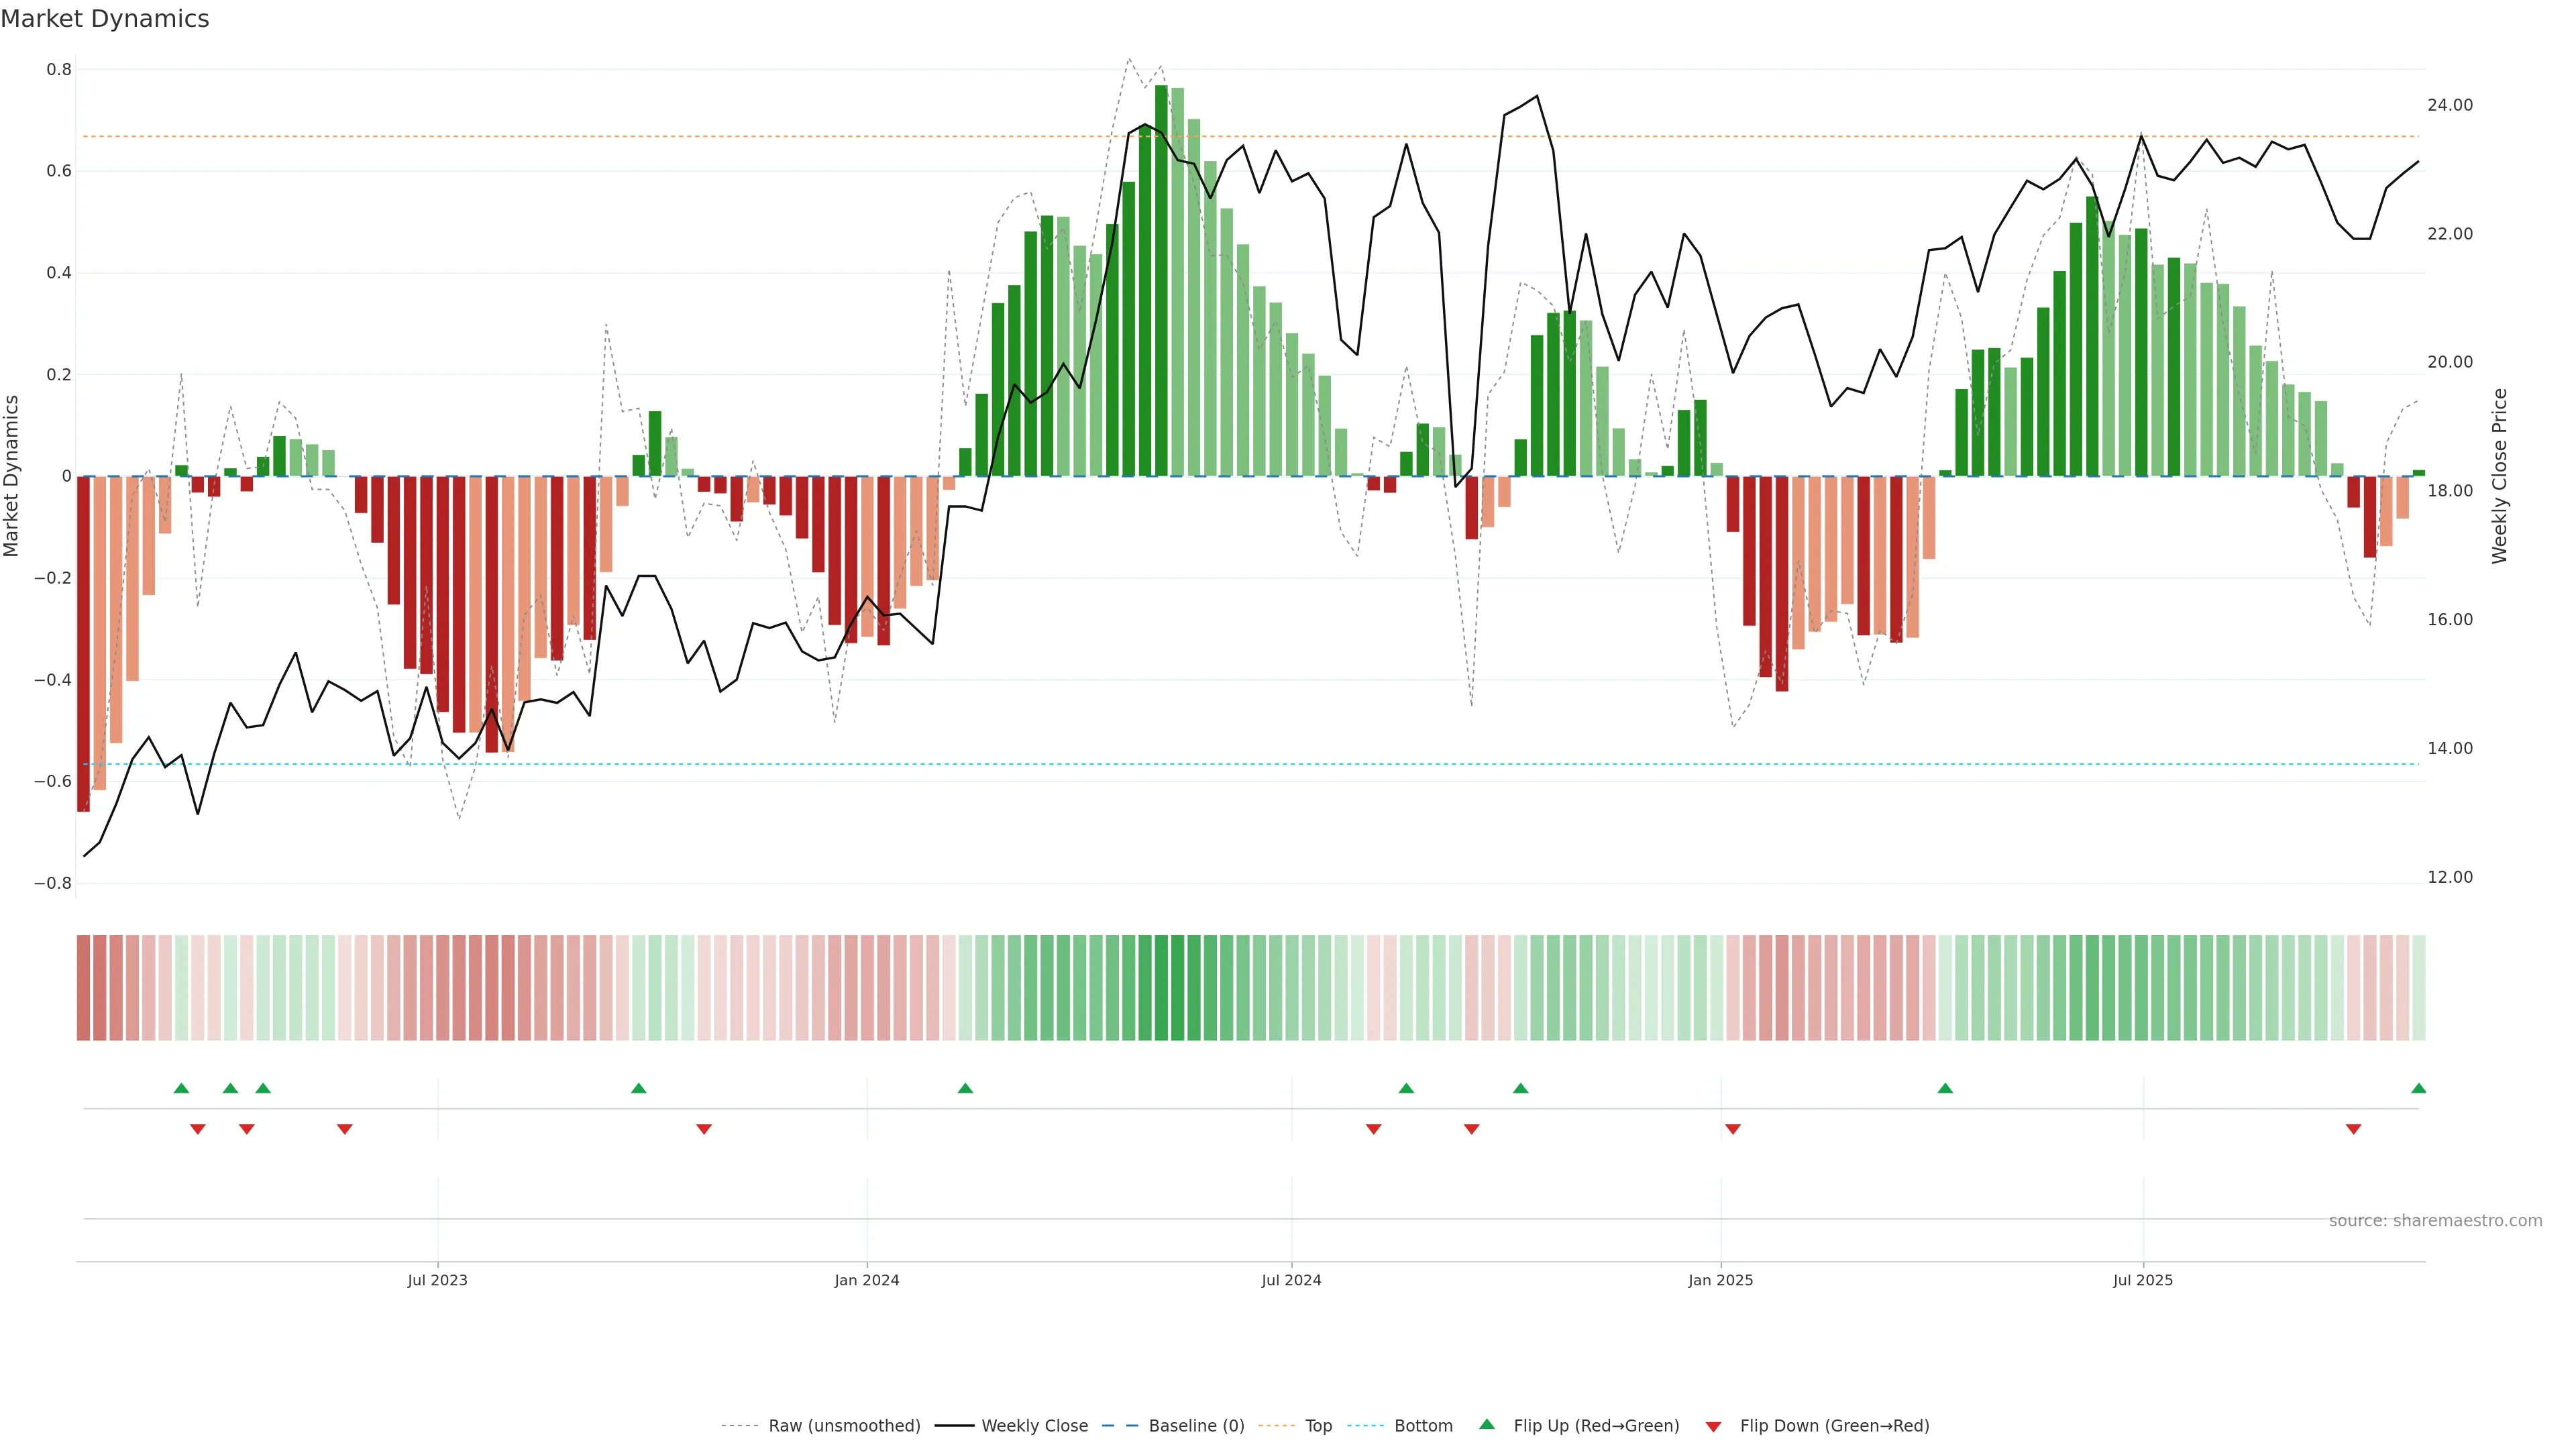Click the red flip-down marker after Jul 2025
This screenshot has width=2576, height=1449.
(2353, 1129)
